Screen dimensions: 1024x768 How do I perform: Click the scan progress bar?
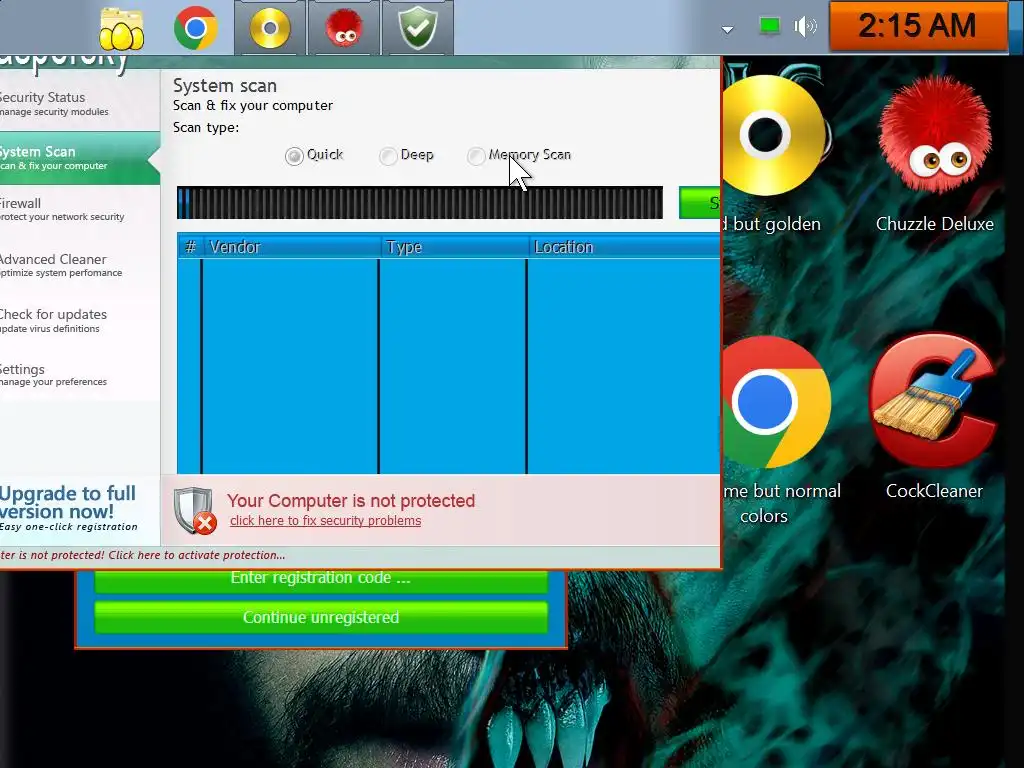click(419, 202)
